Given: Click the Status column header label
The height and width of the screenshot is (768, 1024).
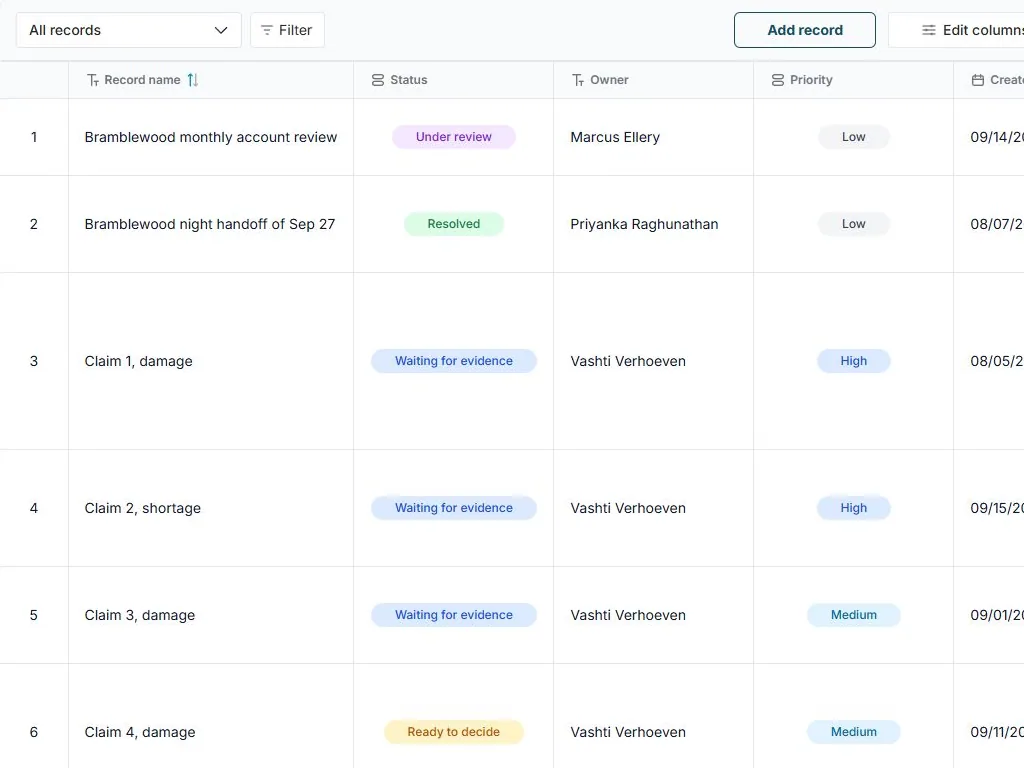Looking at the screenshot, I should 409,80.
